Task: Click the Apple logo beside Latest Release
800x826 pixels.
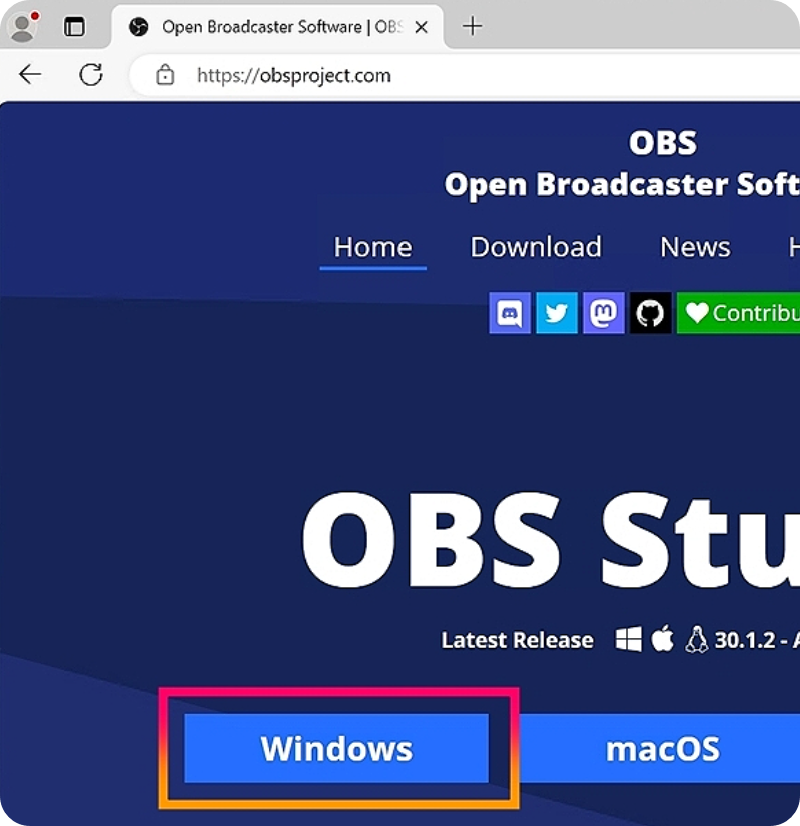Action: tap(663, 638)
